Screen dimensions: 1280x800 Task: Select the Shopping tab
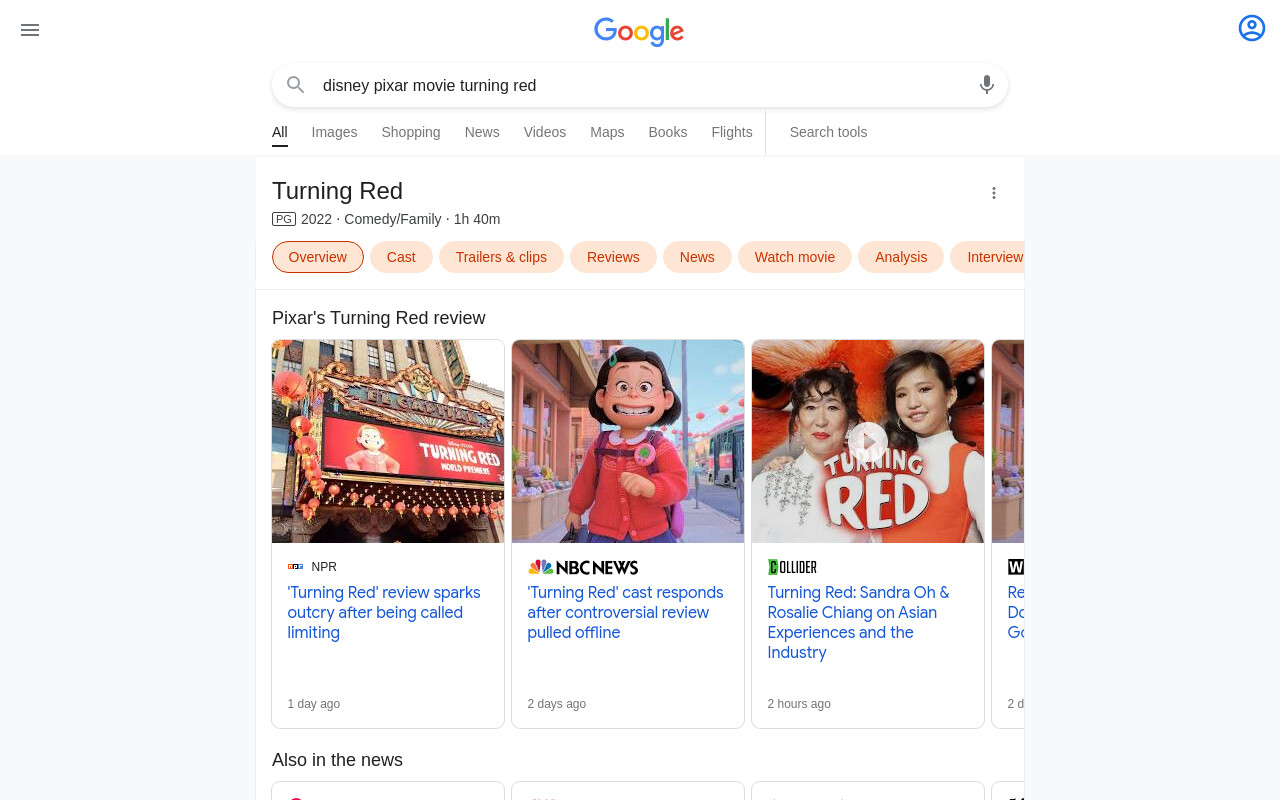(x=411, y=132)
